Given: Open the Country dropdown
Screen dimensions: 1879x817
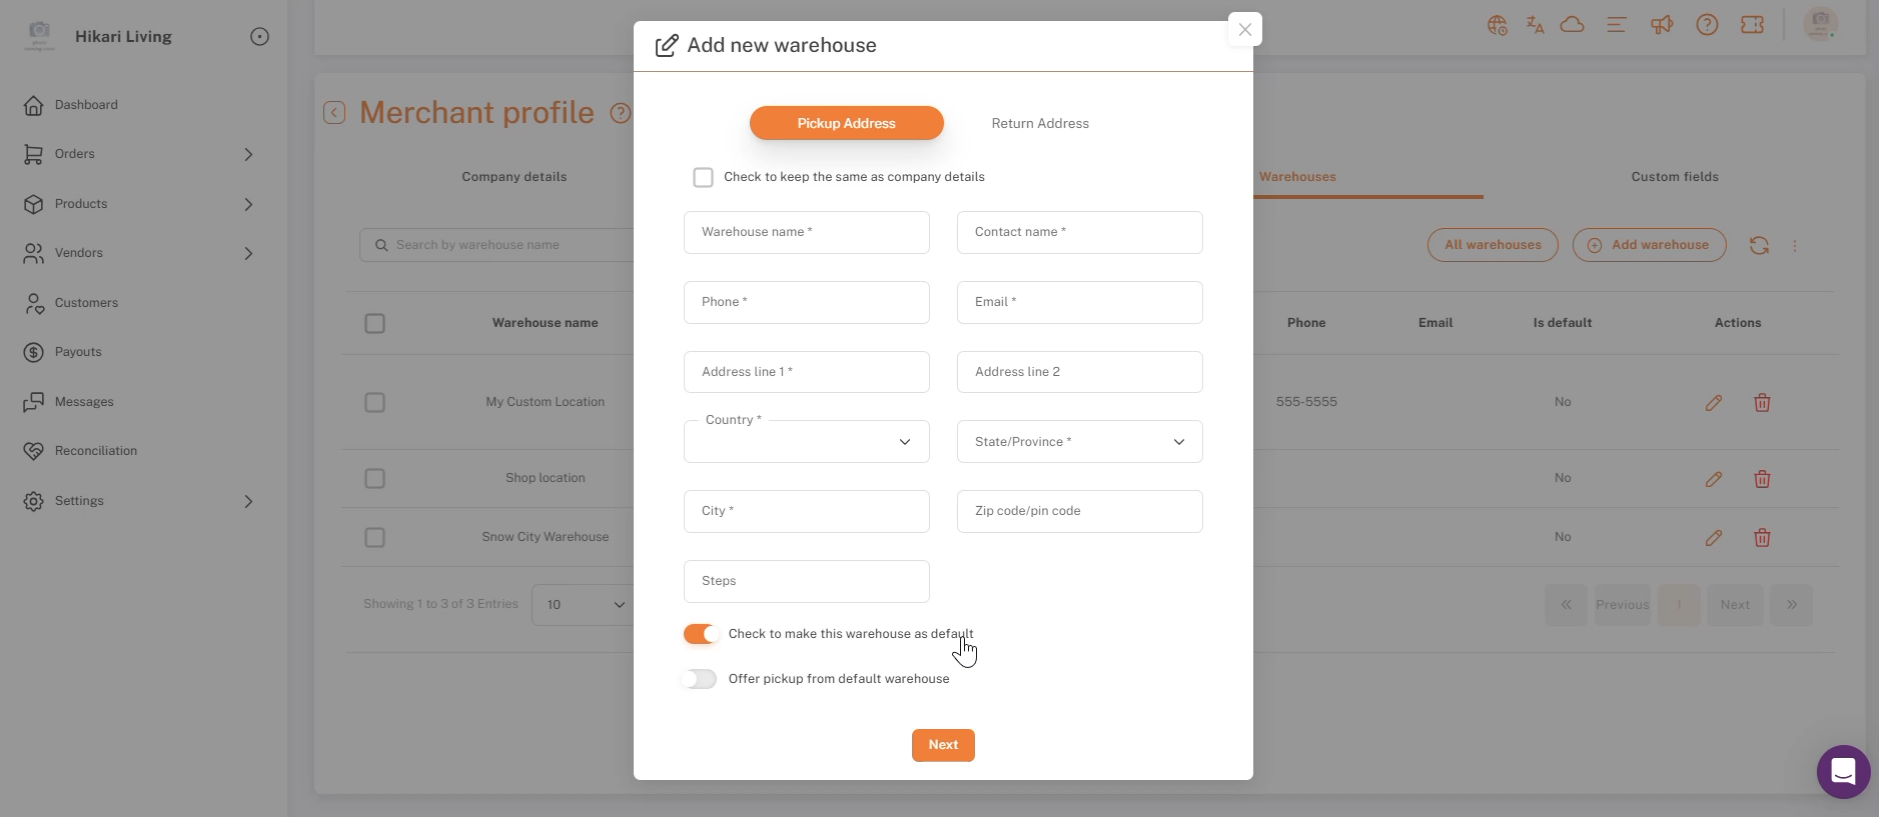Looking at the screenshot, I should [806, 441].
